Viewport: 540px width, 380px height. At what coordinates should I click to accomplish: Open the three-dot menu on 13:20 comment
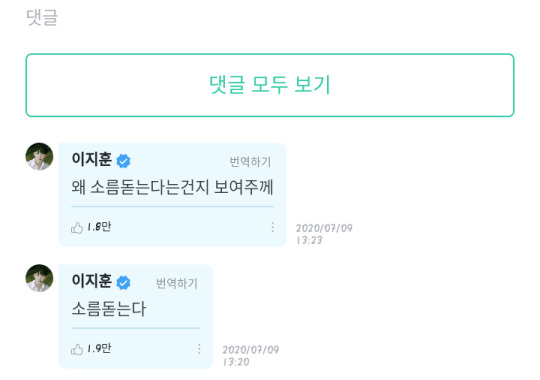[199, 349]
